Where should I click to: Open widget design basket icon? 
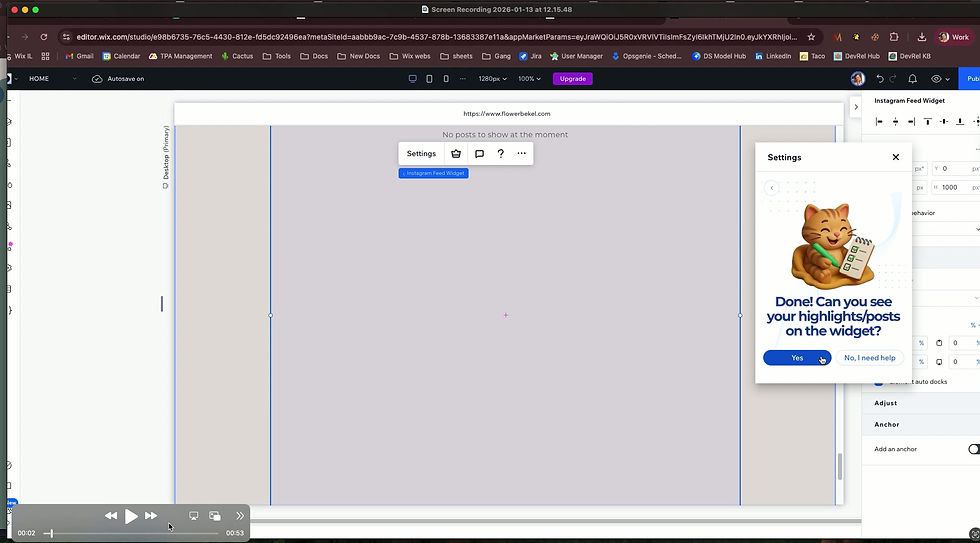click(456, 154)
